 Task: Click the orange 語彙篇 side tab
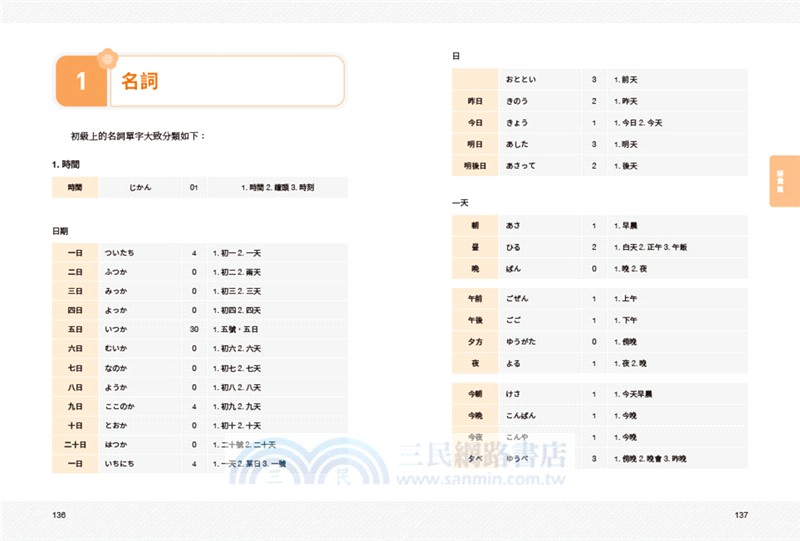[784, 181]
